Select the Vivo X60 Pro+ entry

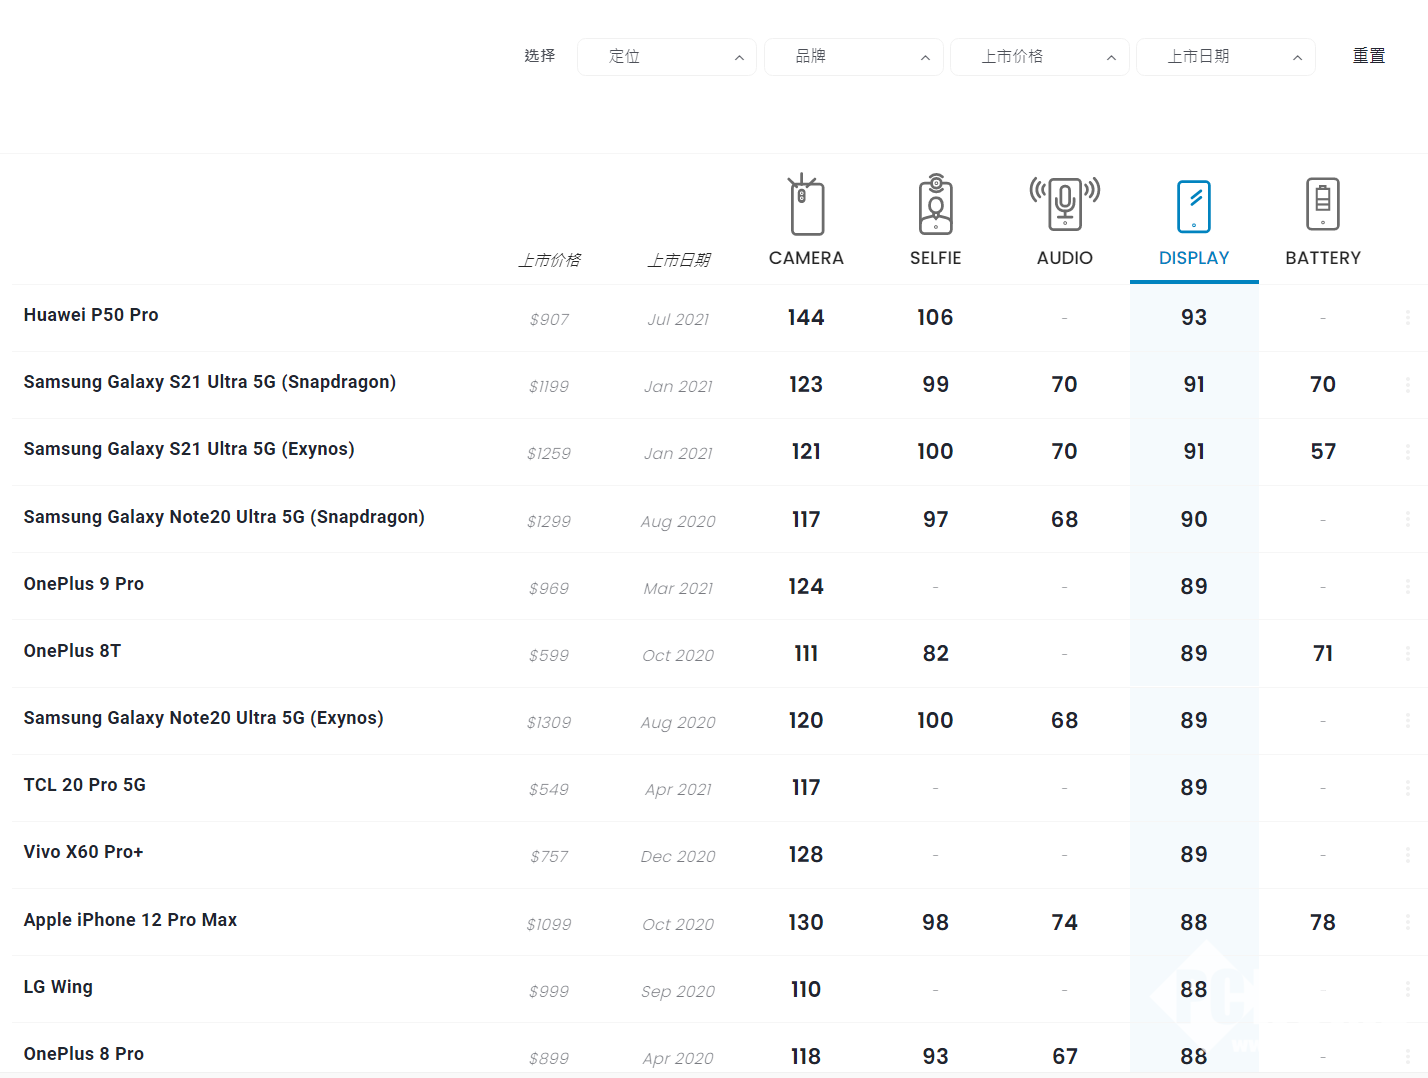(83, 852)
